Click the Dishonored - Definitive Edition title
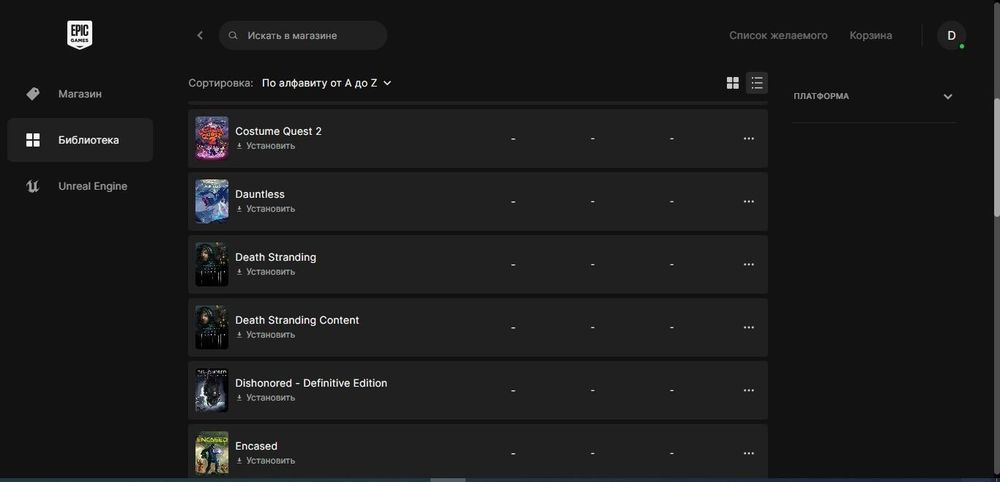The height and width of the screenshot is (482, 1000). coord(311,383)
